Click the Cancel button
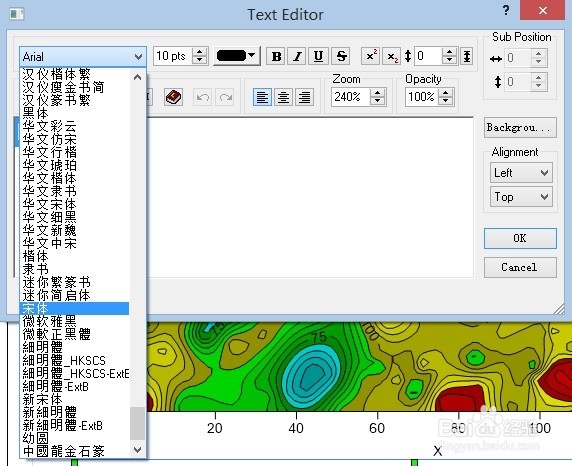The width and height of the screenshot is (572, 466). [520, 267]
